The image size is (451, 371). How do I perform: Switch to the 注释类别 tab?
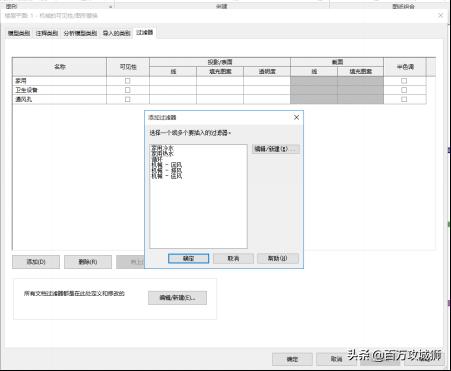(x=47, y=33)
